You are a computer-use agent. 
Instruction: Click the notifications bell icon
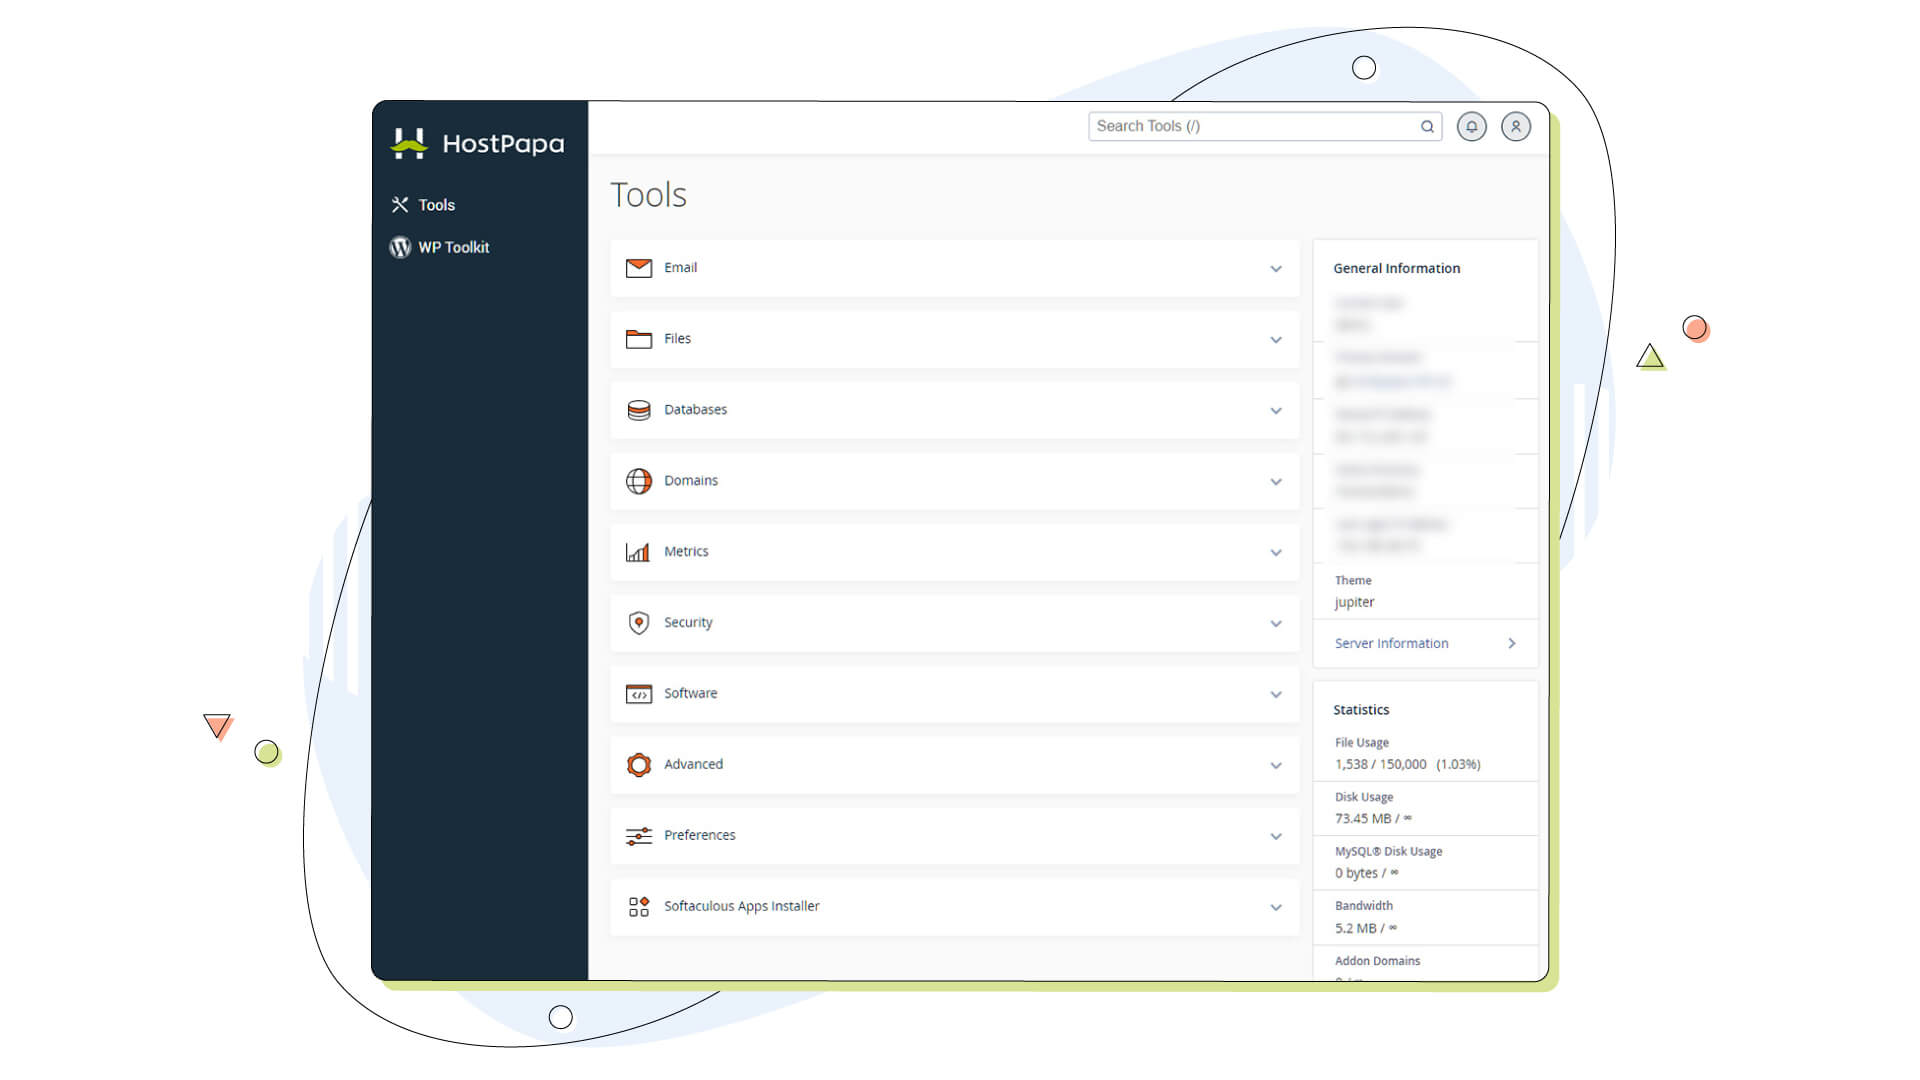[x=1471, y=127]
